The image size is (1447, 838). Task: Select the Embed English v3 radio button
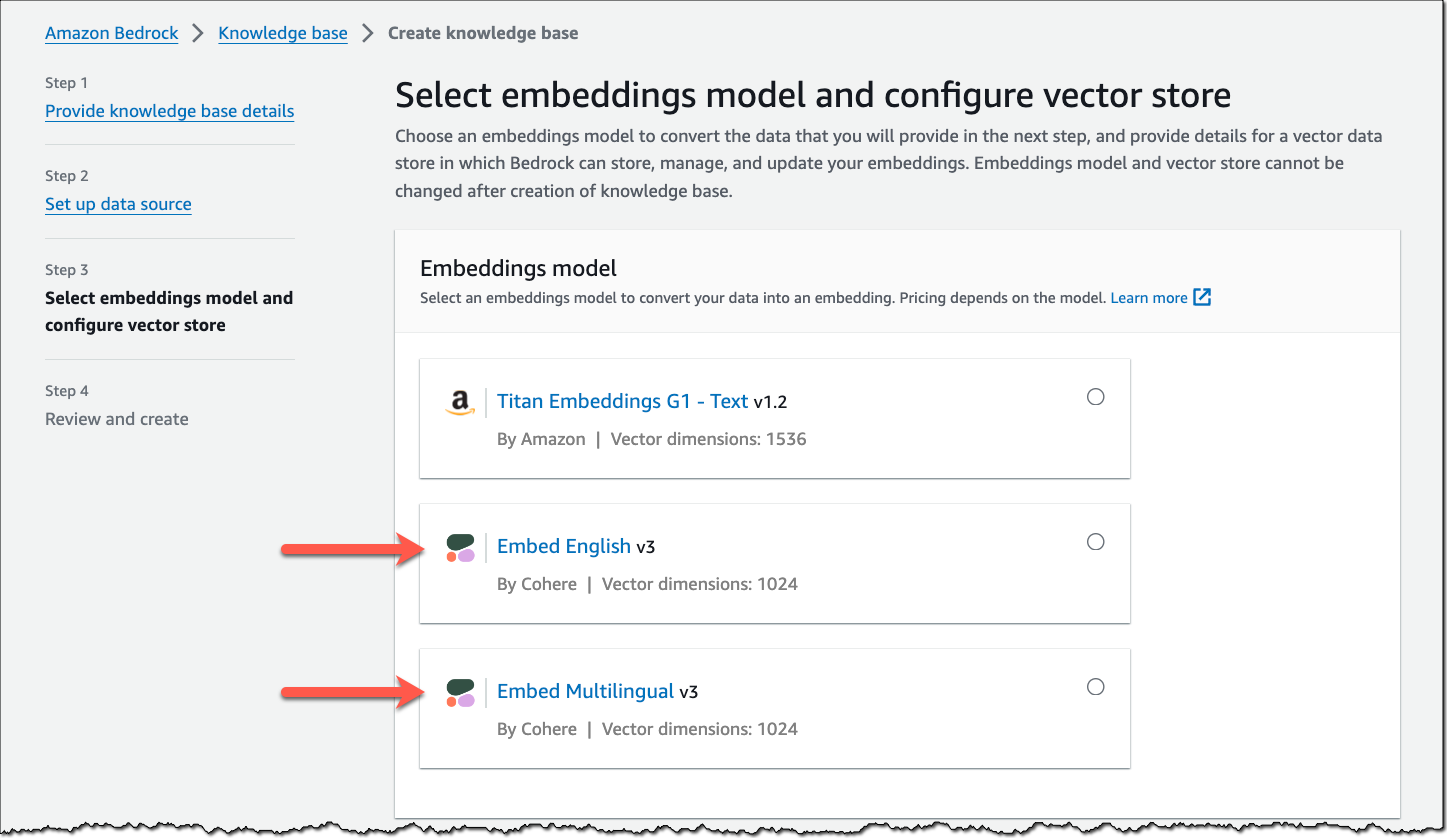point(1095,541)
